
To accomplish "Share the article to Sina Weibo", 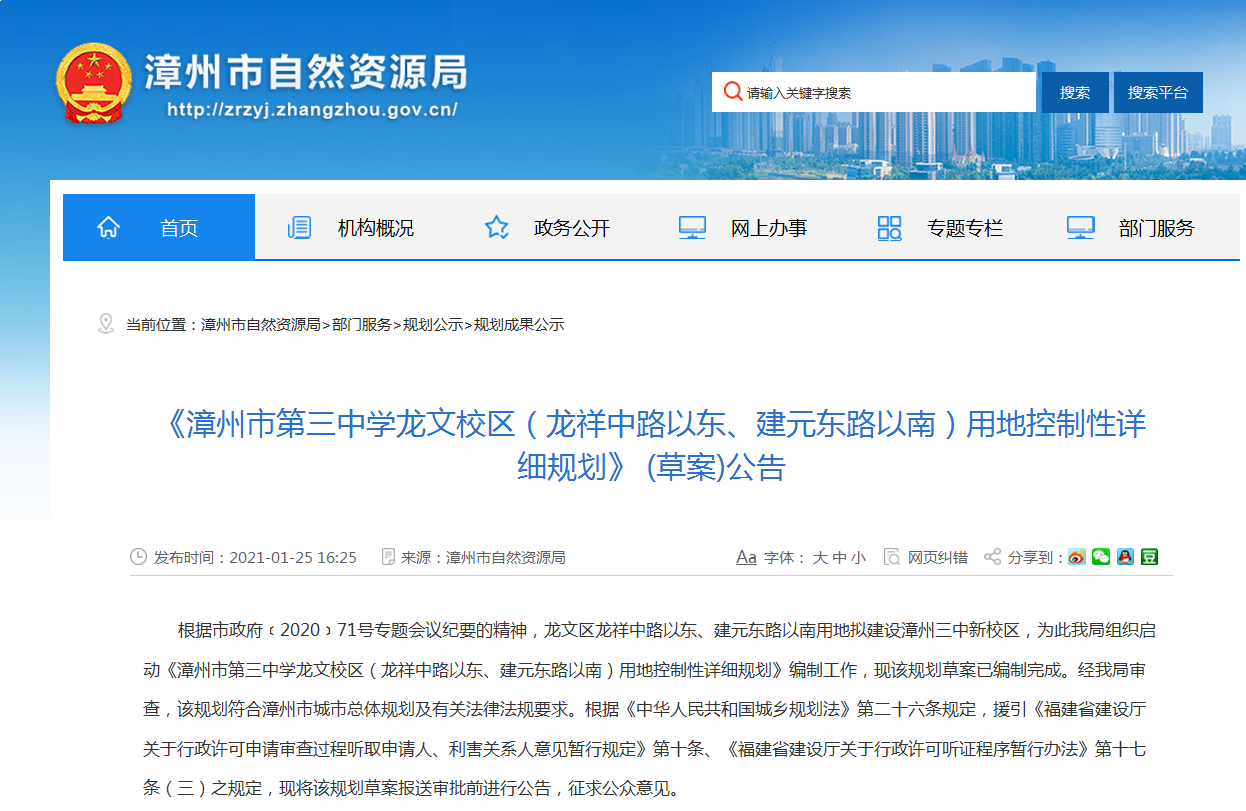I will click(1076, 557).
